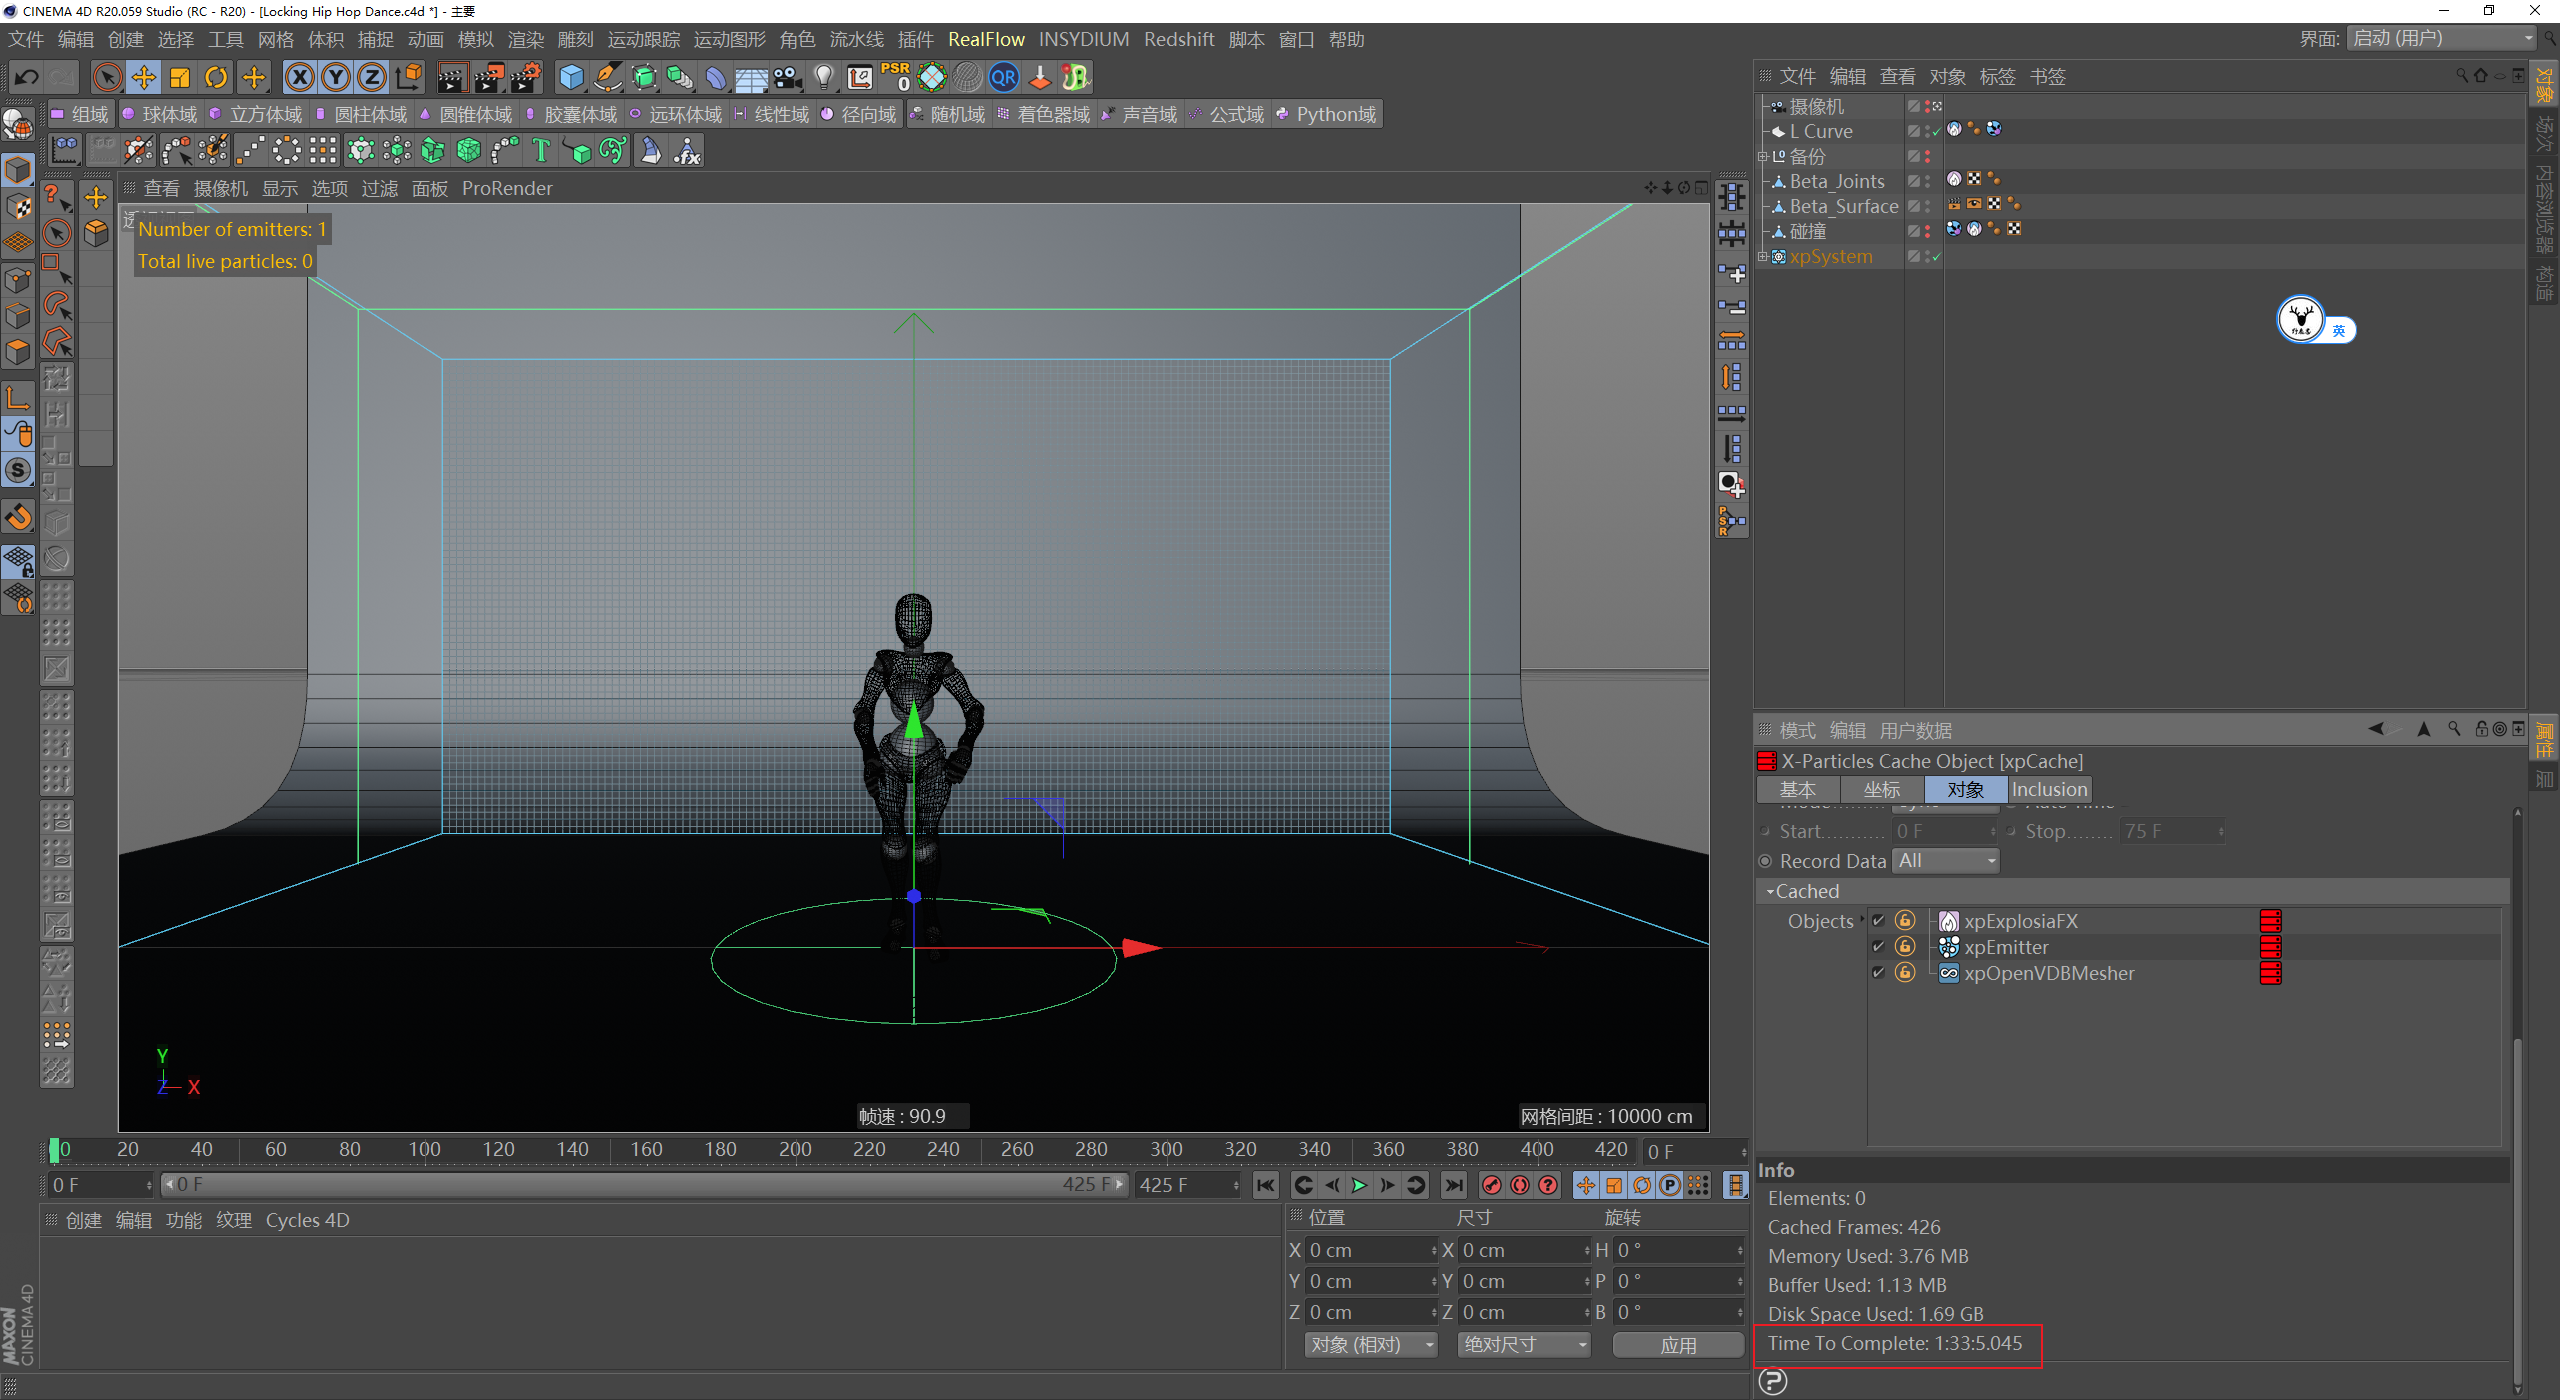Expand the xpSystem object tree

(x=1762, y=257)
